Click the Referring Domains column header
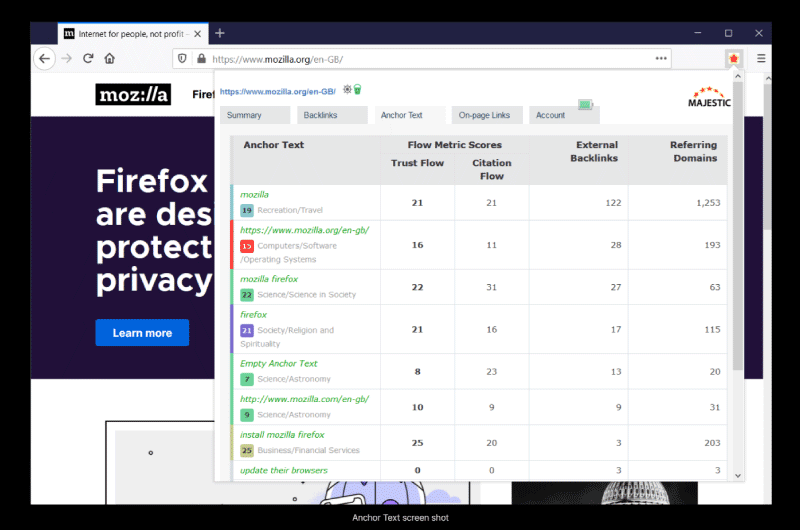 [693, 152]
